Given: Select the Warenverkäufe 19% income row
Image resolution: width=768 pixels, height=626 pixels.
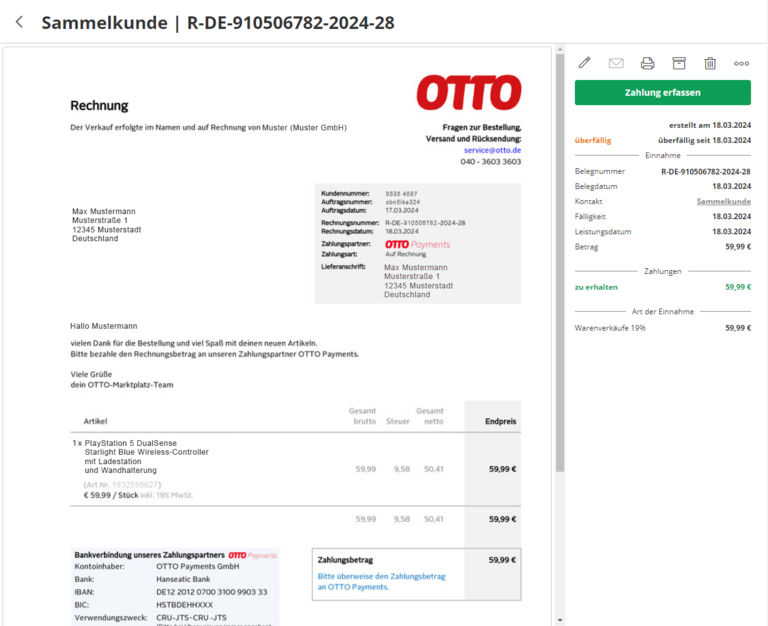Looking at the screenshot, I should pyautogui.click(x=662, y=327).
